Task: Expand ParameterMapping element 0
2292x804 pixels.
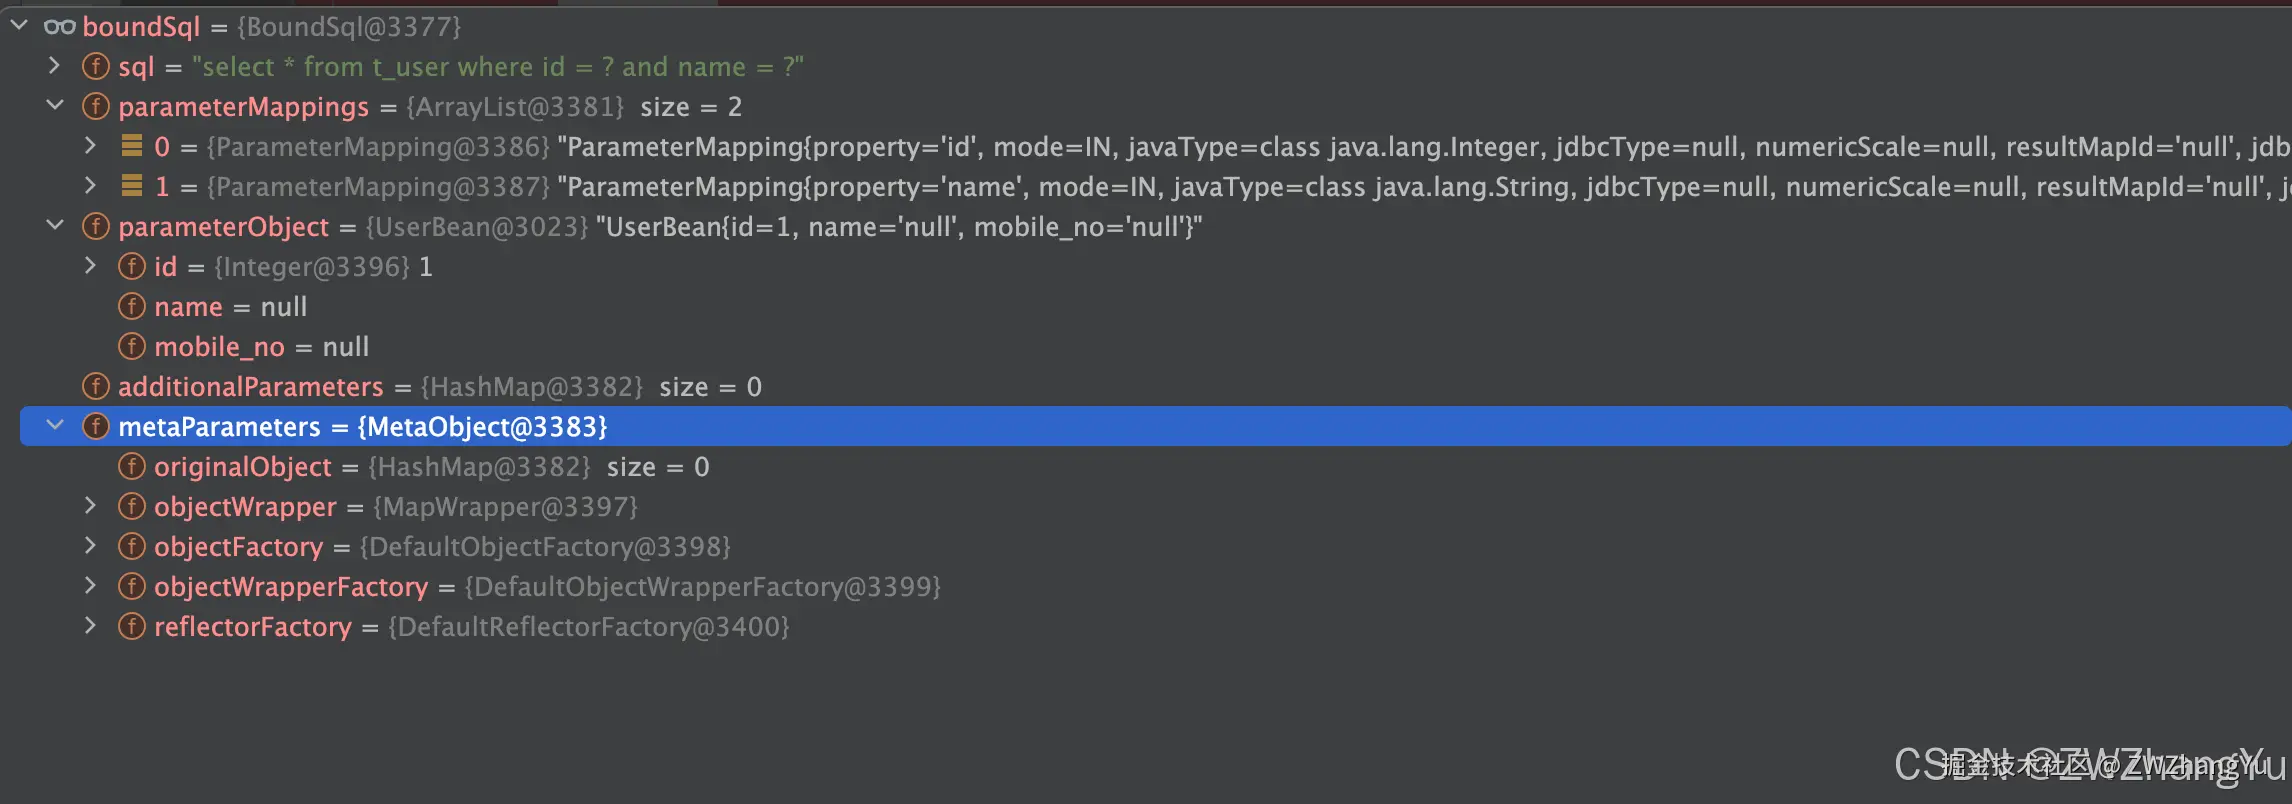Action: (91, 146)
